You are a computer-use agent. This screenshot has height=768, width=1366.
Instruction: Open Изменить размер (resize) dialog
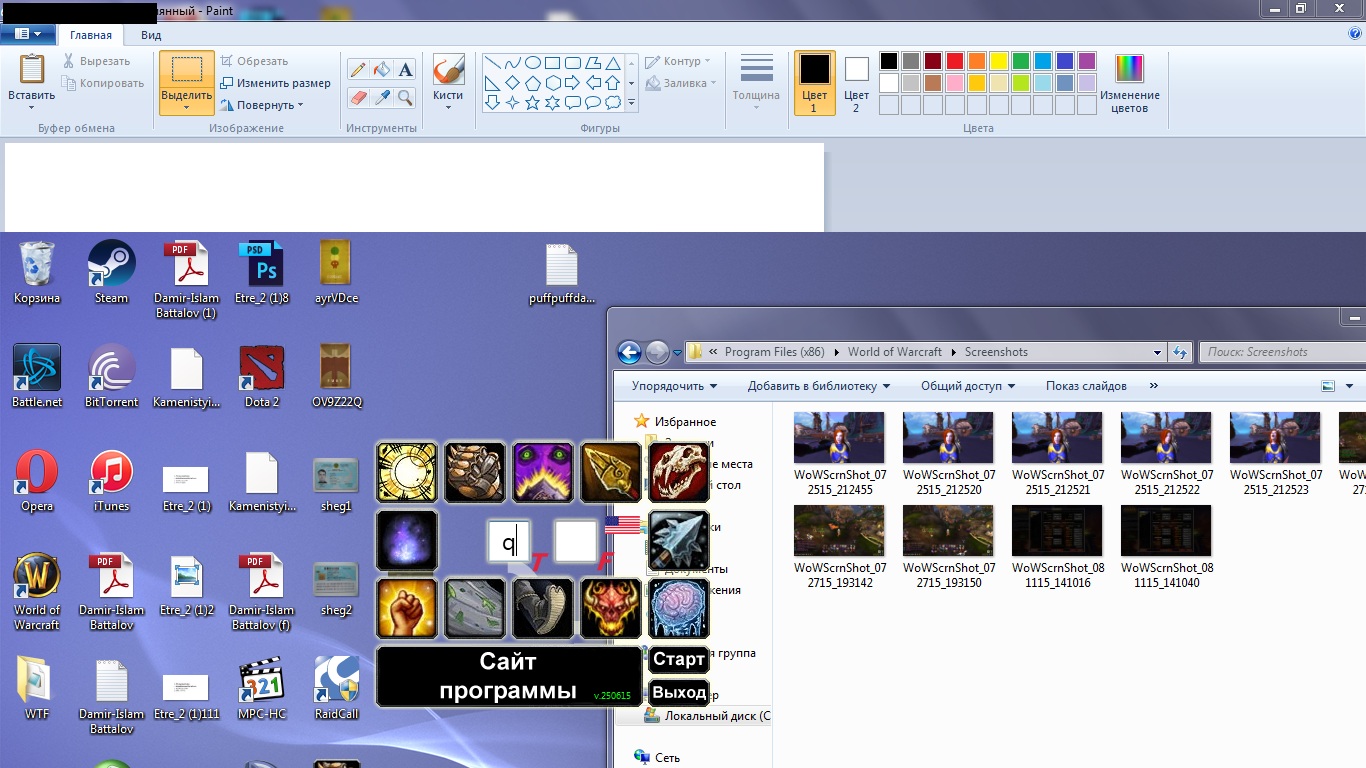tap(275, 83)
